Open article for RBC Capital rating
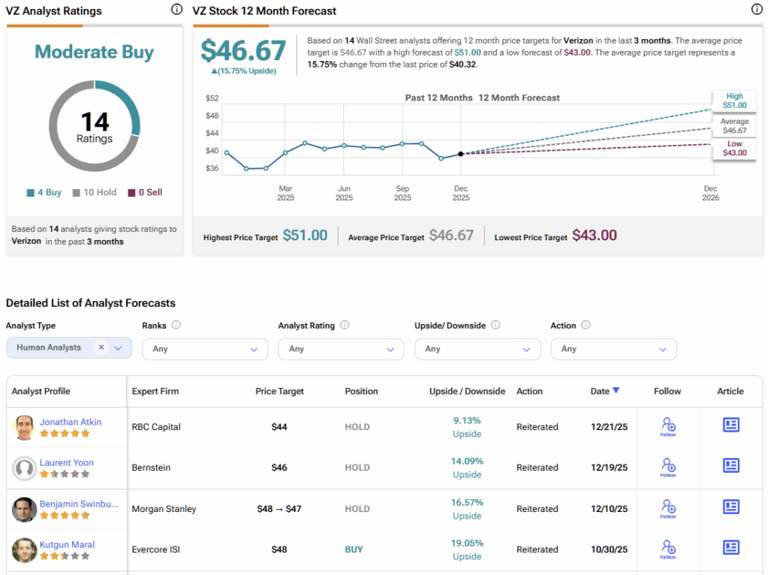Viewport: 768px width, 575px height. (731, 425)
